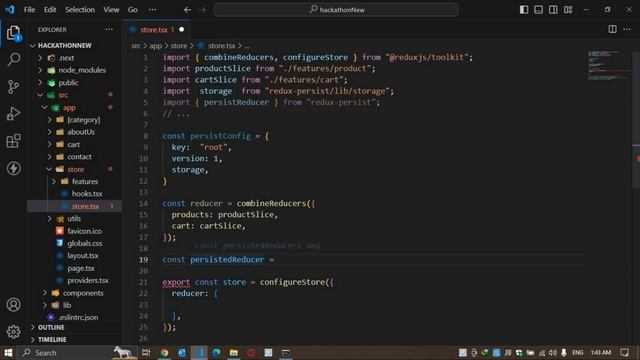Toggle the primary side bar
The width and height of the screenshot is (640, 360).
pyautogui.click(x=524, y=9)
